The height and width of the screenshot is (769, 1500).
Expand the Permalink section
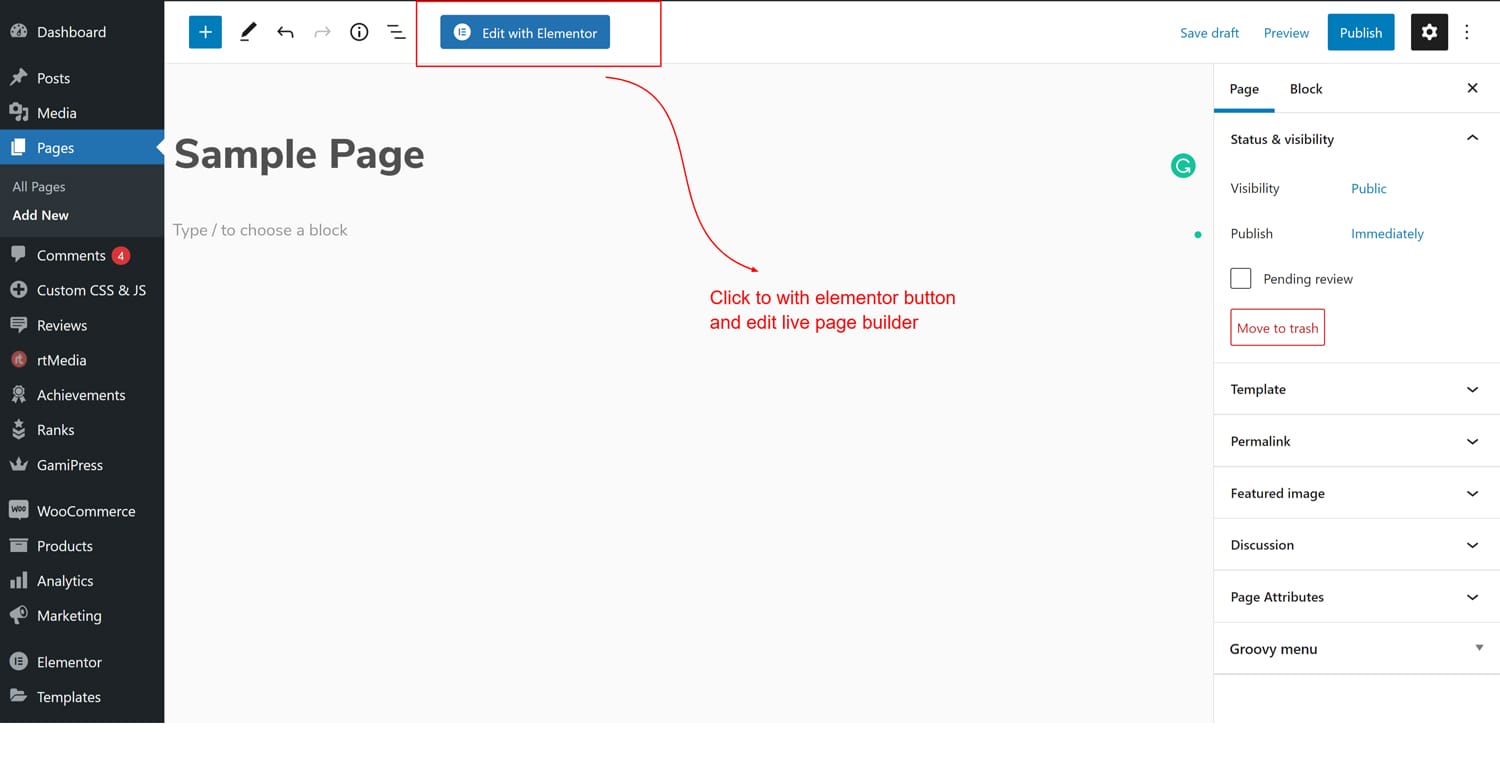click(1356, 441)
